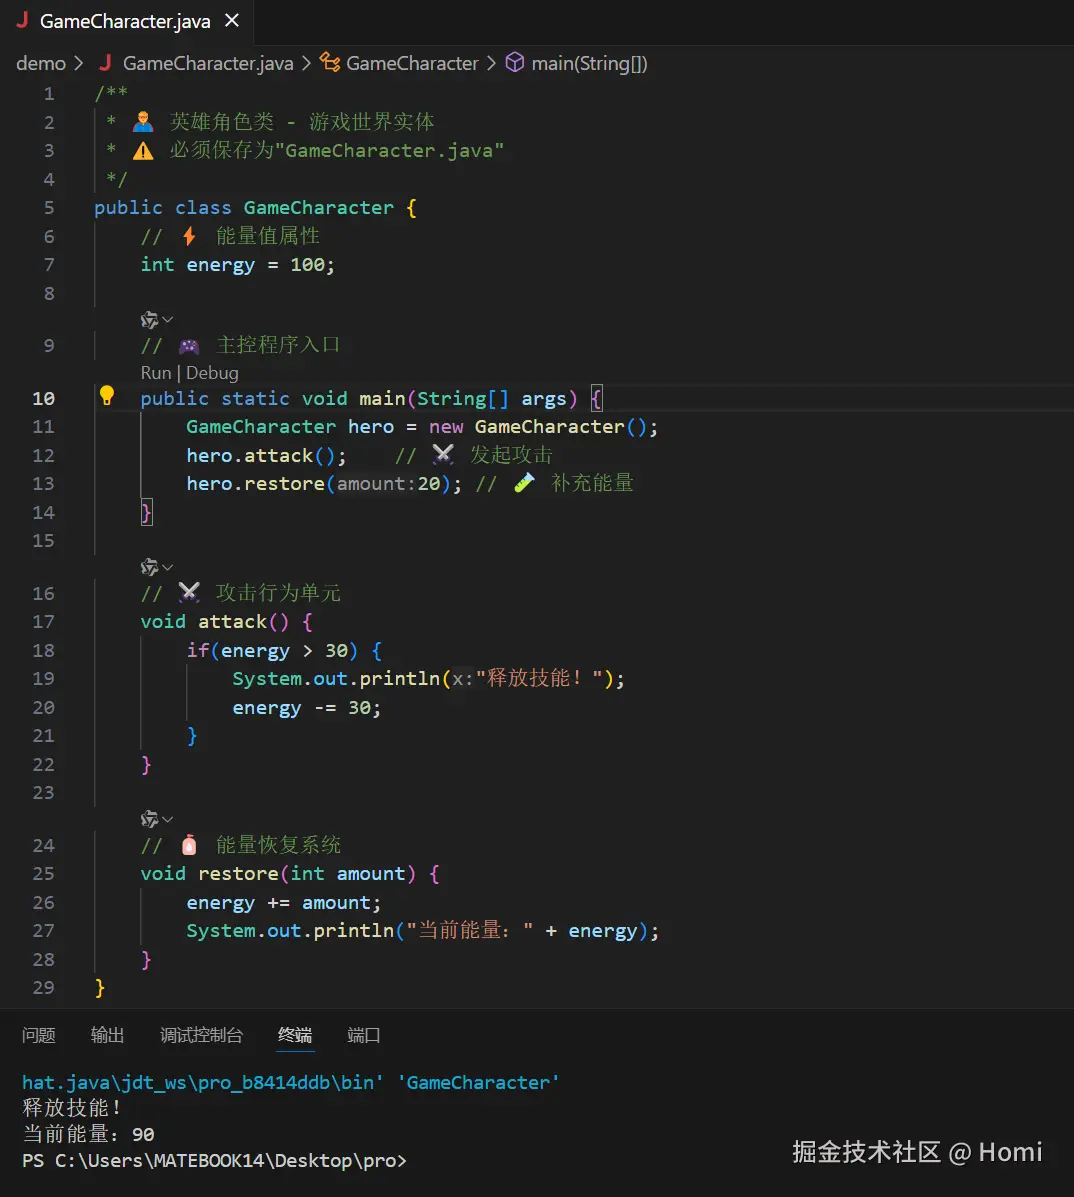Viewport: 1074px width, 1197px height.
Task: Click the Java file icon in the tab
Action: pyautogui.click(x=22, y=21)
